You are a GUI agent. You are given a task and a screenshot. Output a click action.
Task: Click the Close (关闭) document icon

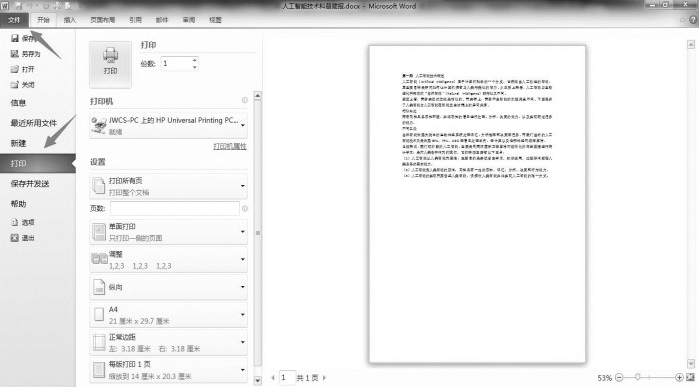15,84
